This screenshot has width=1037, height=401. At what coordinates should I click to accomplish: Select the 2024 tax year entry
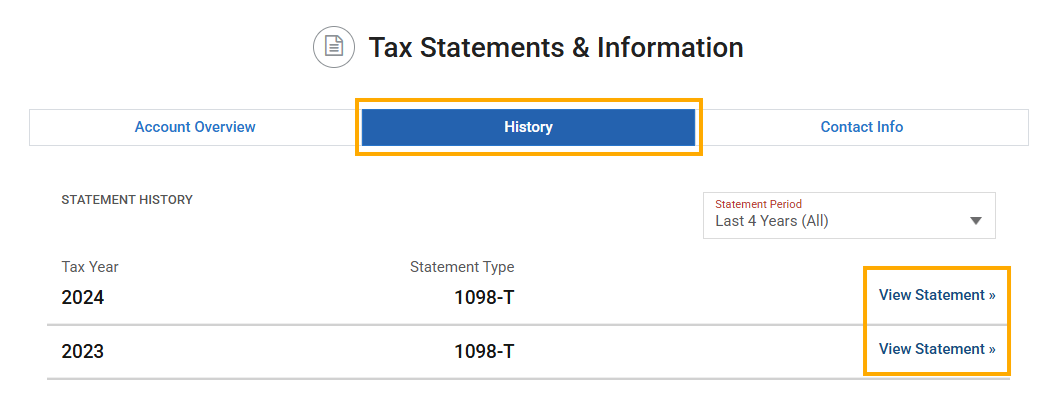(83, 298)
